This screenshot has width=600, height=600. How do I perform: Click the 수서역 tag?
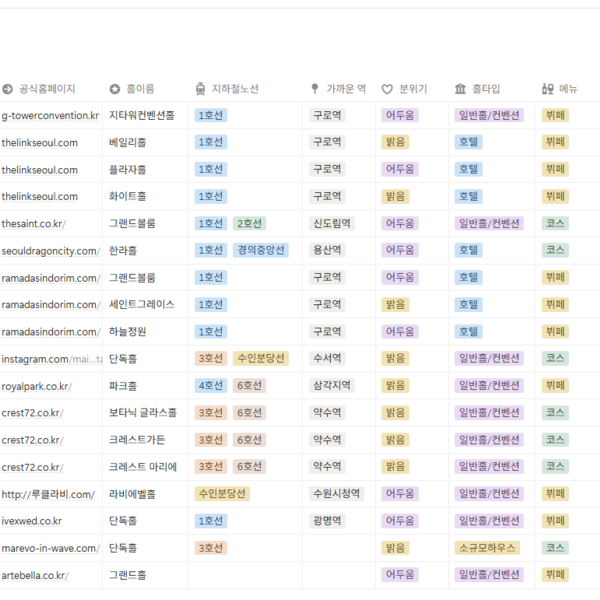327,359
